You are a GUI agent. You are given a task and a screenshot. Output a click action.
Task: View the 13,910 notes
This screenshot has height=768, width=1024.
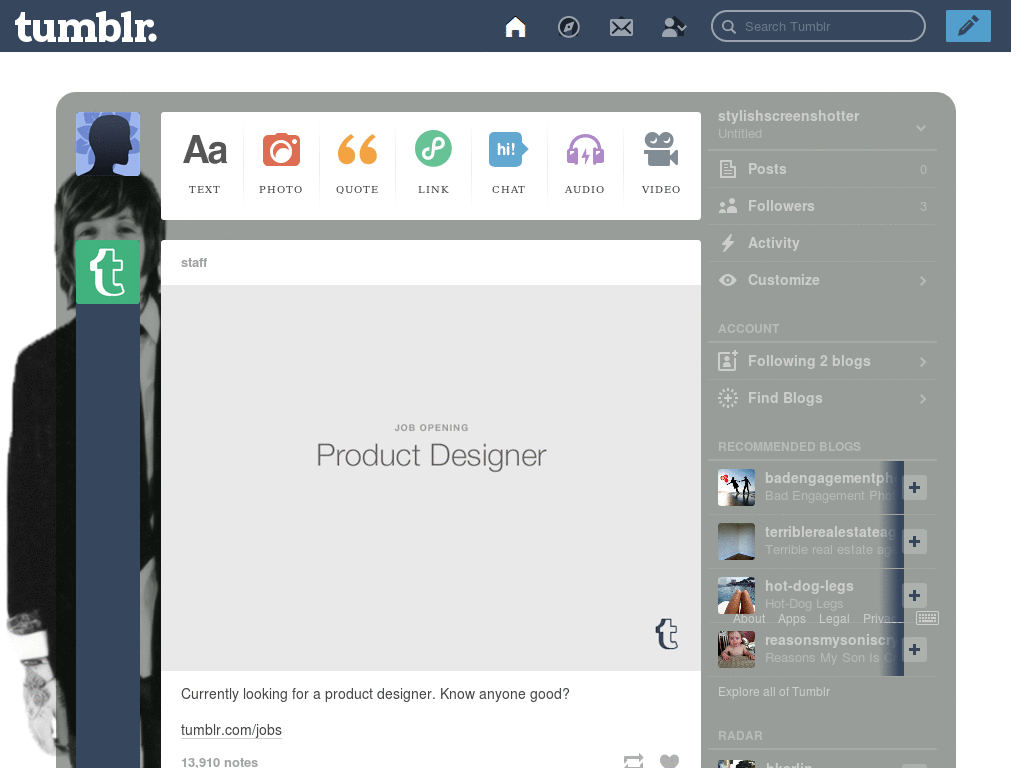pos(219,762)
